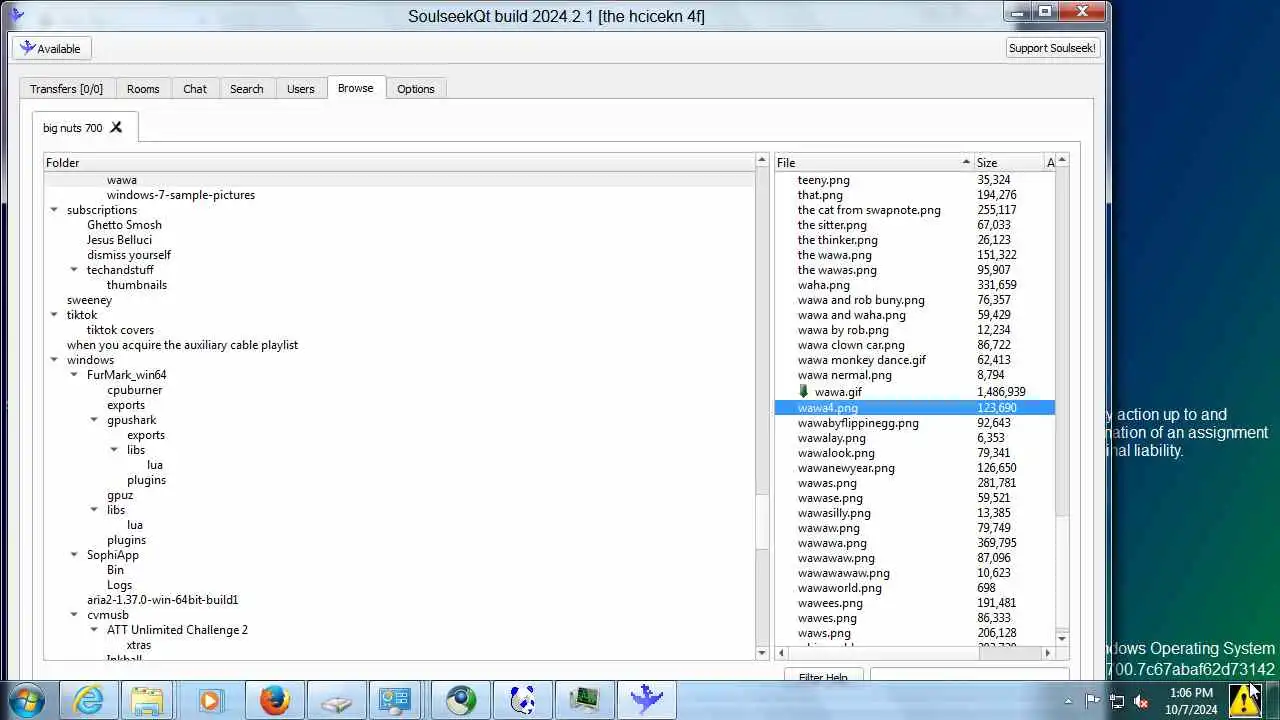Click the folder tree vertical scrollbar
1280x720 pixels.
pyautogui.click(x=762, y=407)
